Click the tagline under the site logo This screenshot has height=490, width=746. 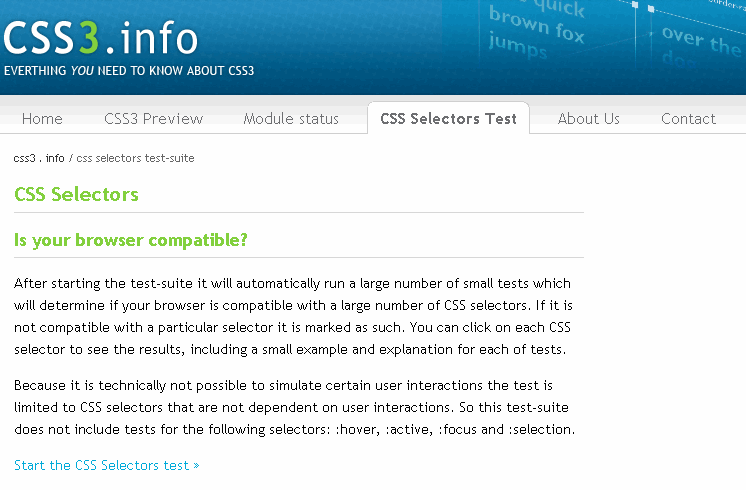(x=129, y=71)
